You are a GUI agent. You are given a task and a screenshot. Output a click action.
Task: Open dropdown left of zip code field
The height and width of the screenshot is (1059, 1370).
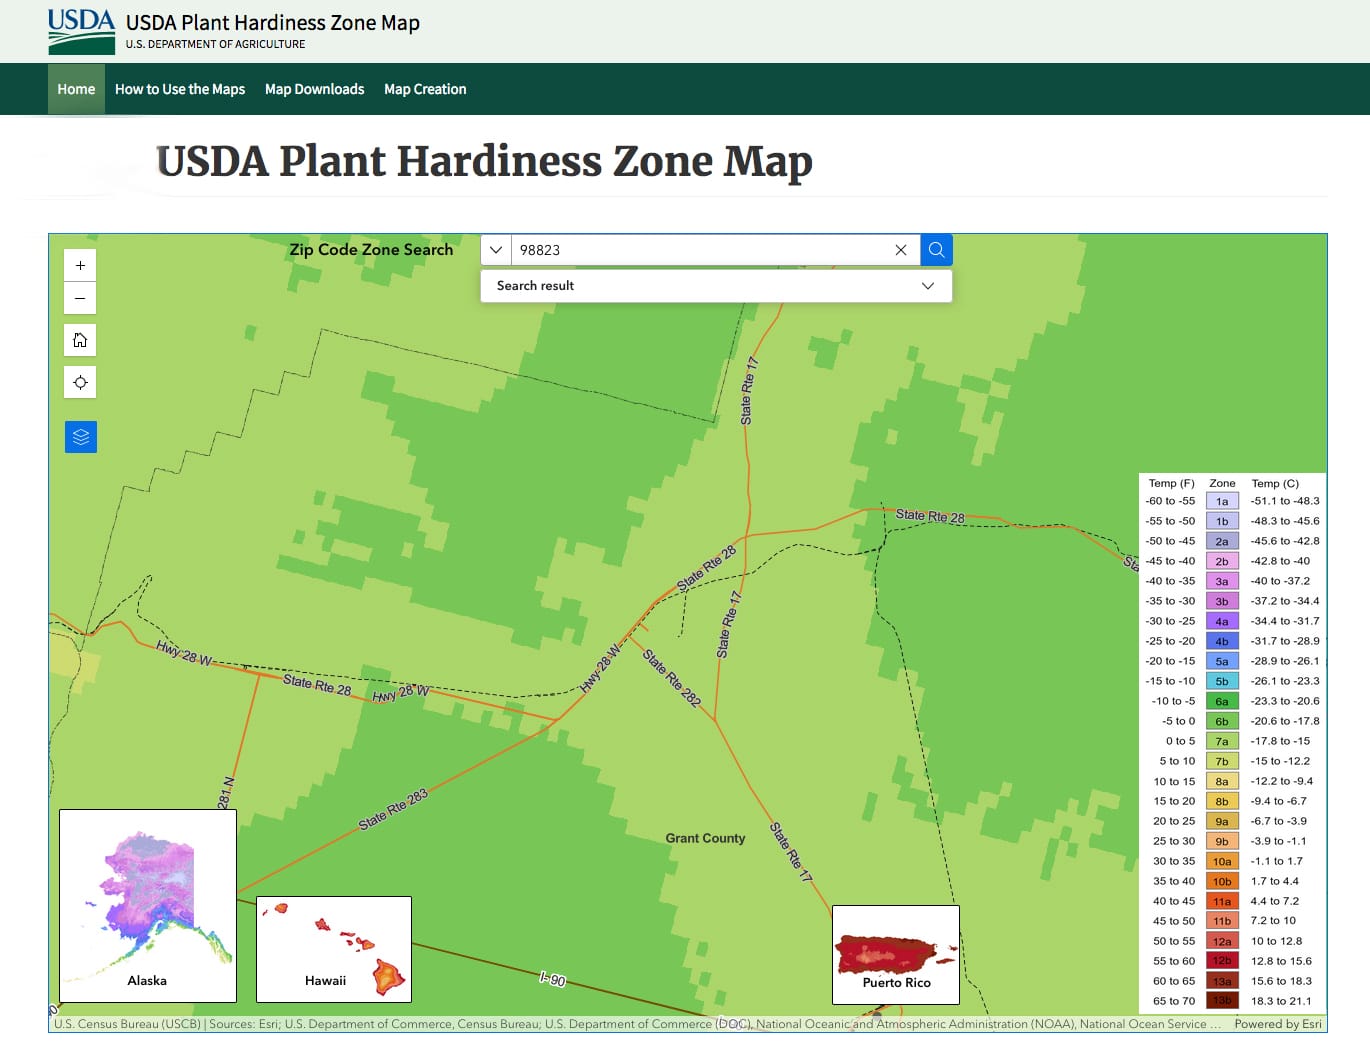(x=496, y=250)
